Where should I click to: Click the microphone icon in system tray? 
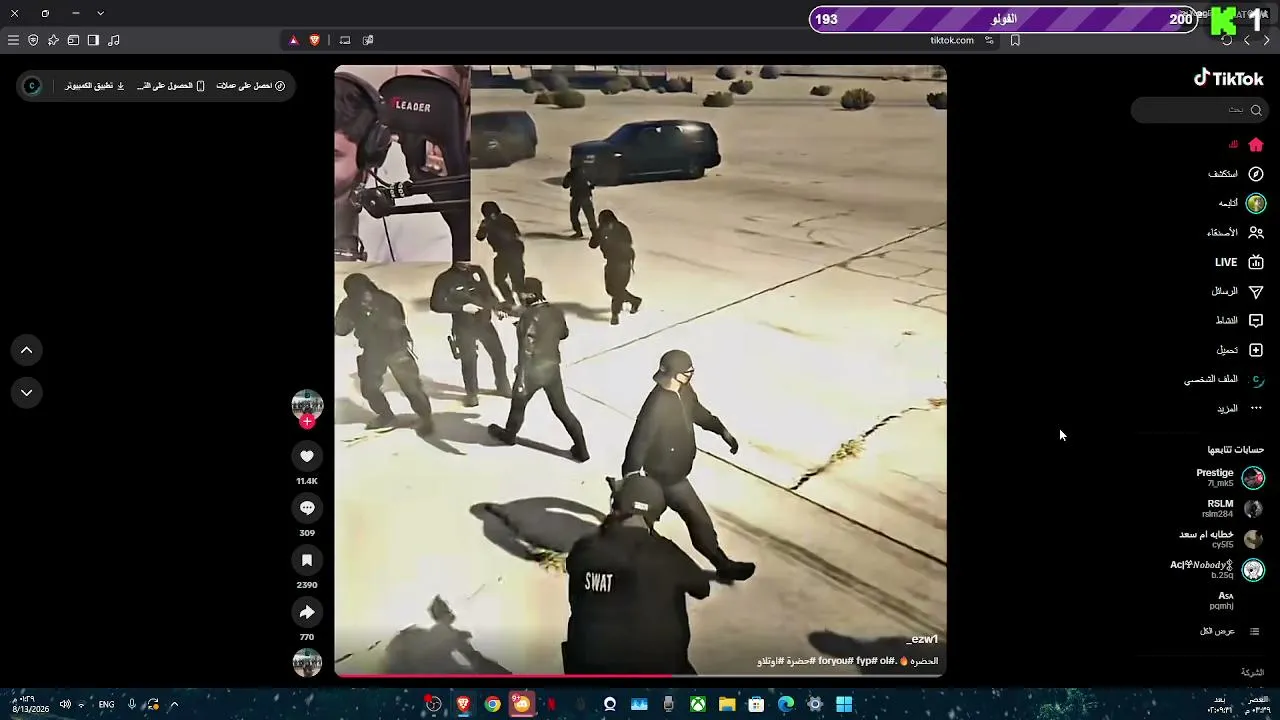pyautogui.click(x=131, y=704)
